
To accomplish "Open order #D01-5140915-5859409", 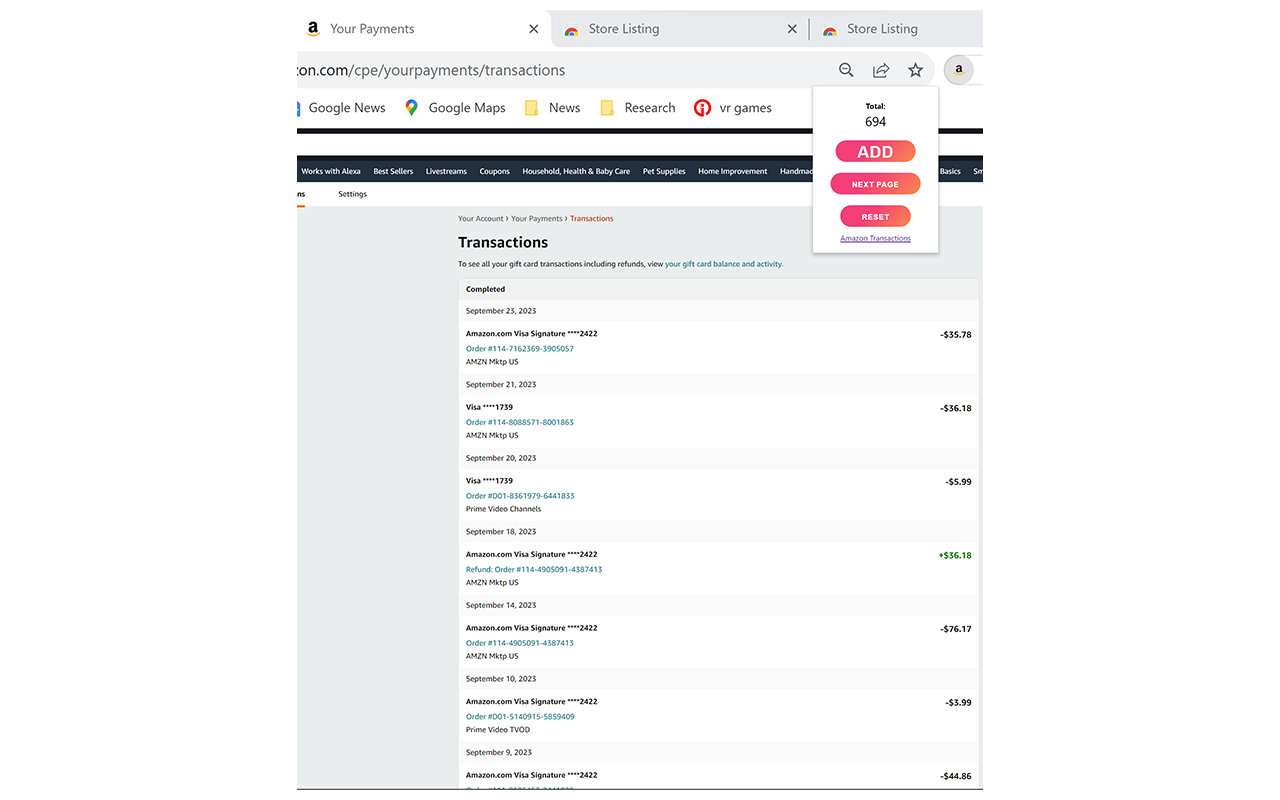I will tap(520, 716).
